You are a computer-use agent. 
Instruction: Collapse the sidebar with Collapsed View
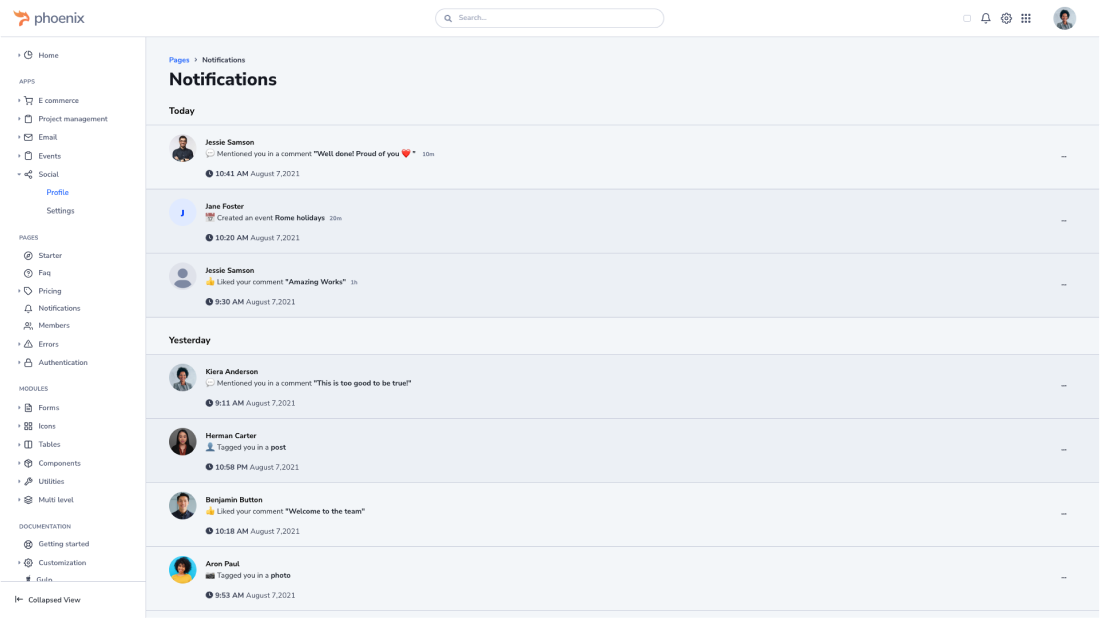click(x=48, y=600)
